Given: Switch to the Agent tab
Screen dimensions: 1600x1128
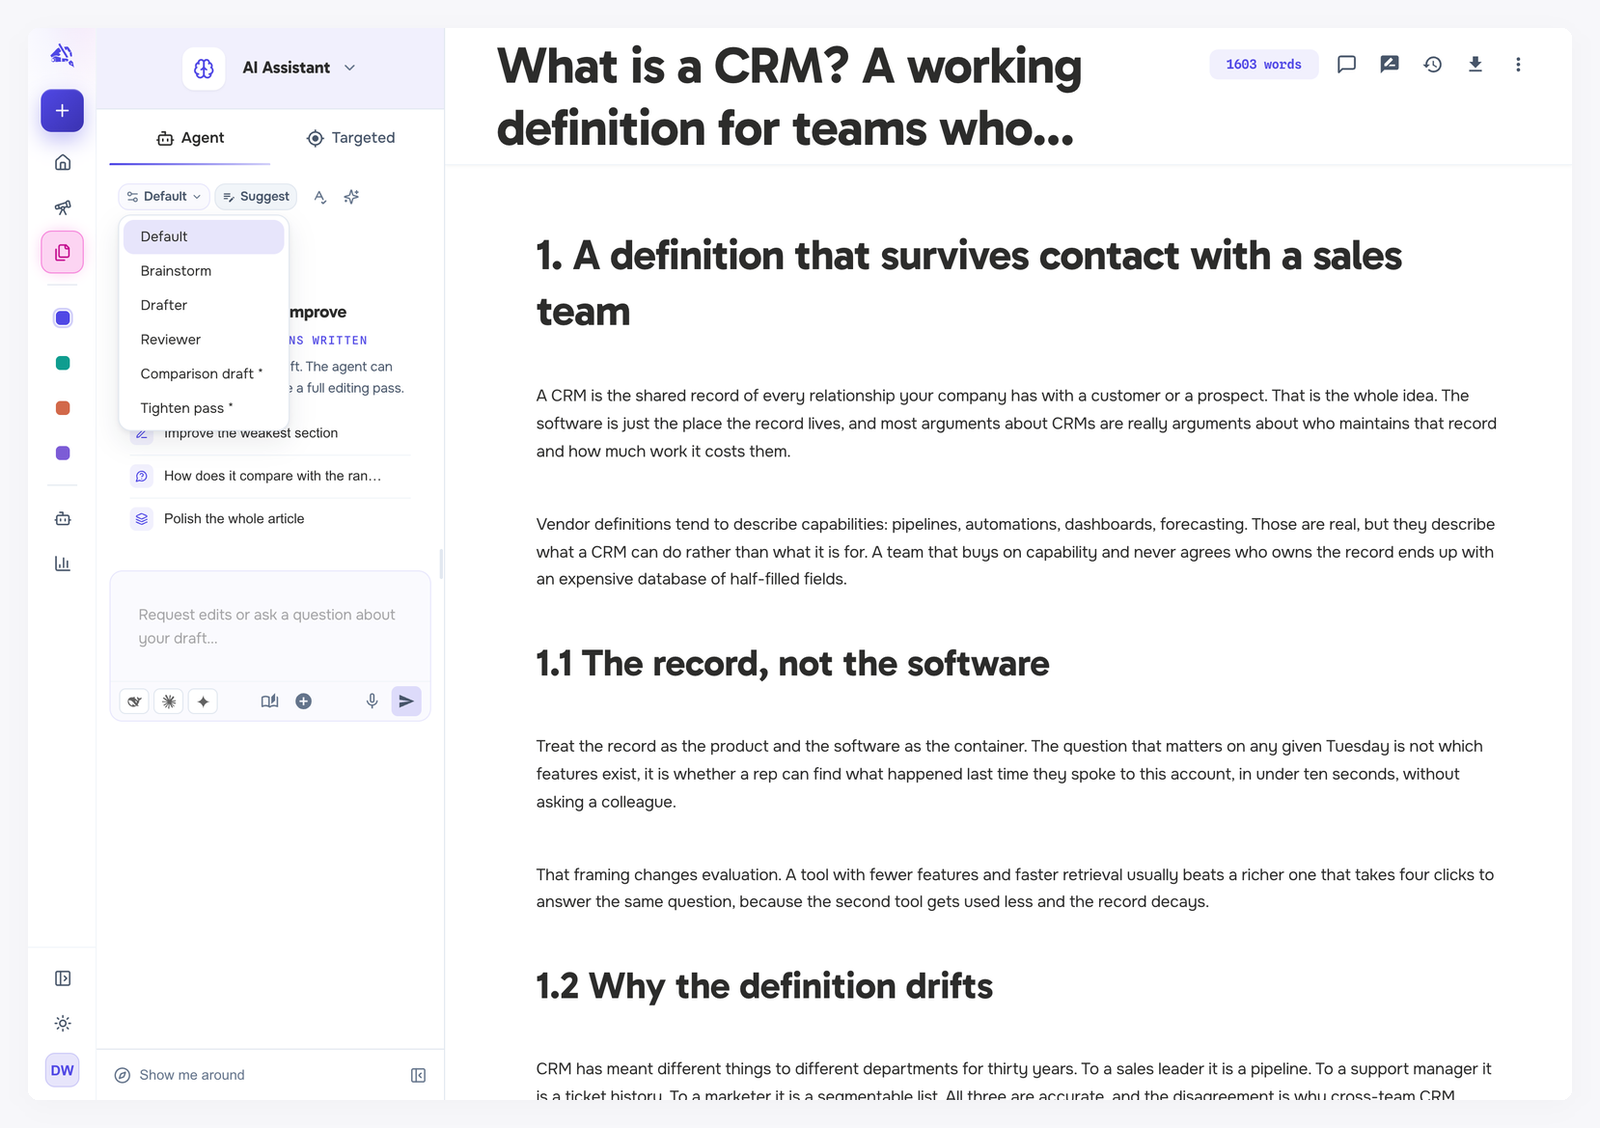Looking at the screenshot, I should 190,138.
